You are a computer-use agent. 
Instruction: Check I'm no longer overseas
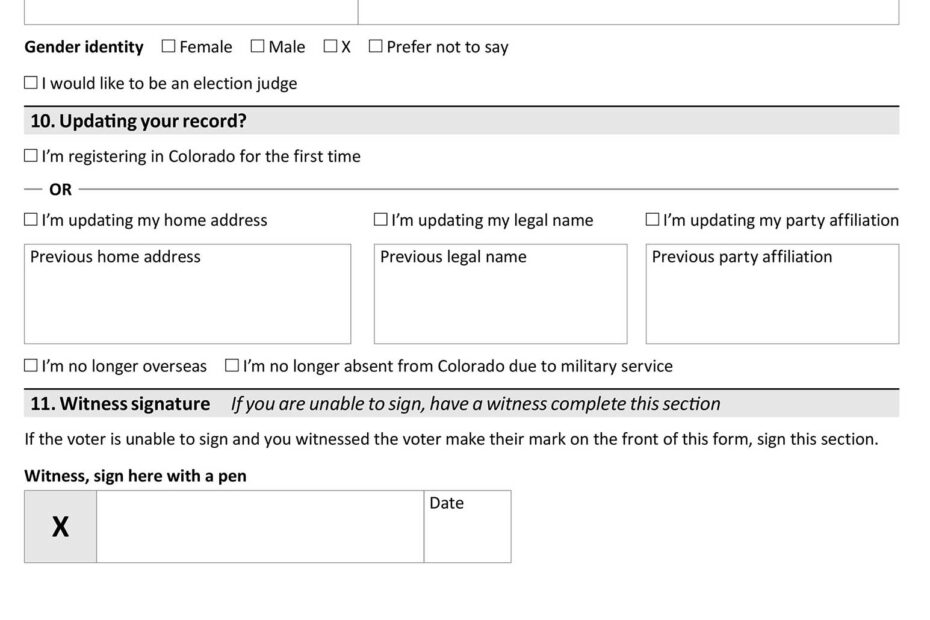point(29,366)
